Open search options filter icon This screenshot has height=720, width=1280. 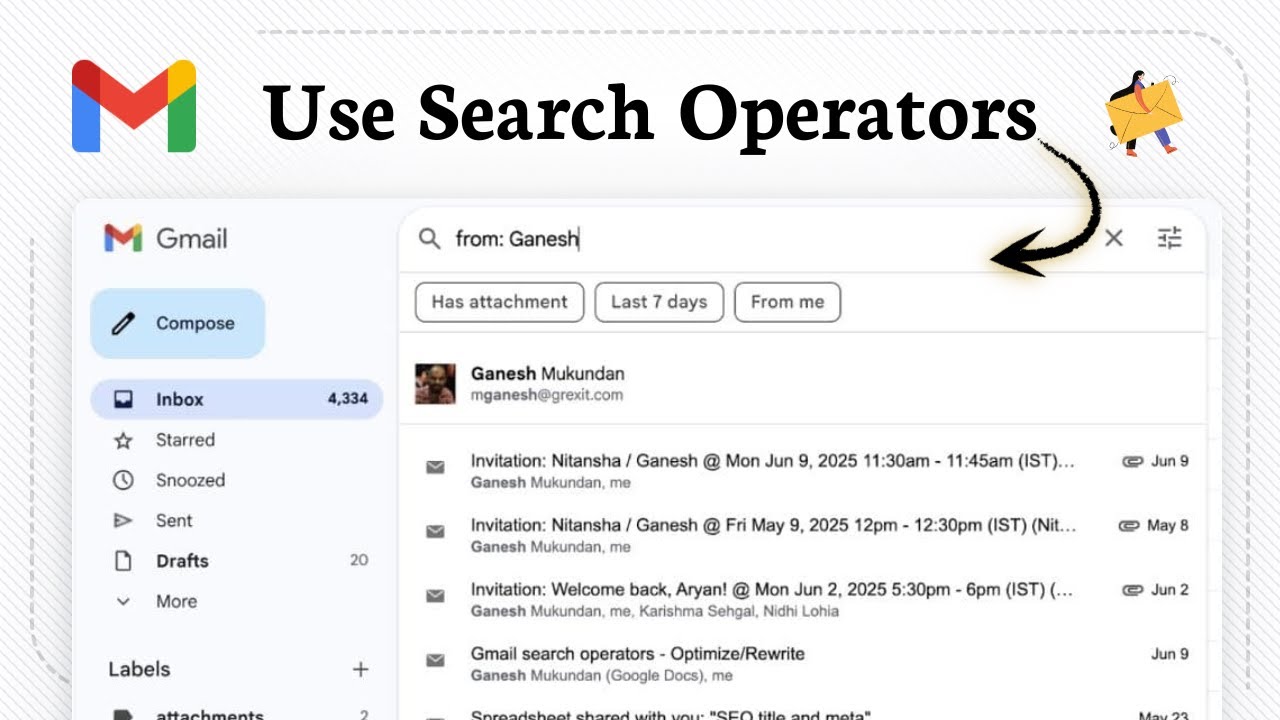pyautogui.click(x=1170, y=238)
